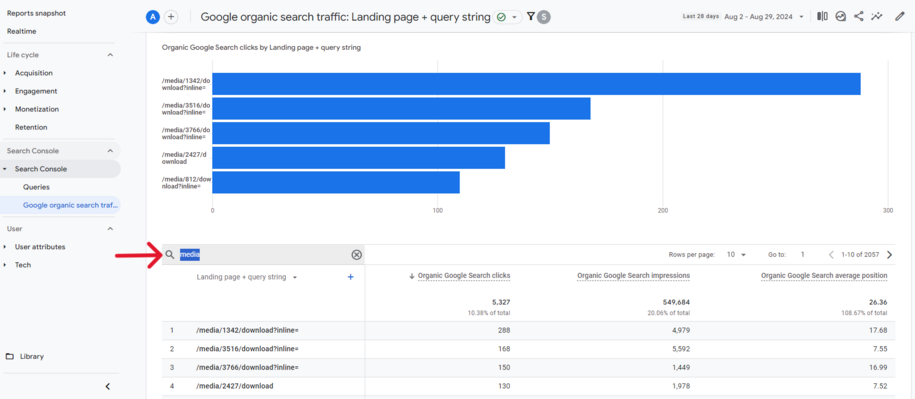Open the Rows per page dropdown
Viewport: 915px width, 399px height.
tap(736, 255)
